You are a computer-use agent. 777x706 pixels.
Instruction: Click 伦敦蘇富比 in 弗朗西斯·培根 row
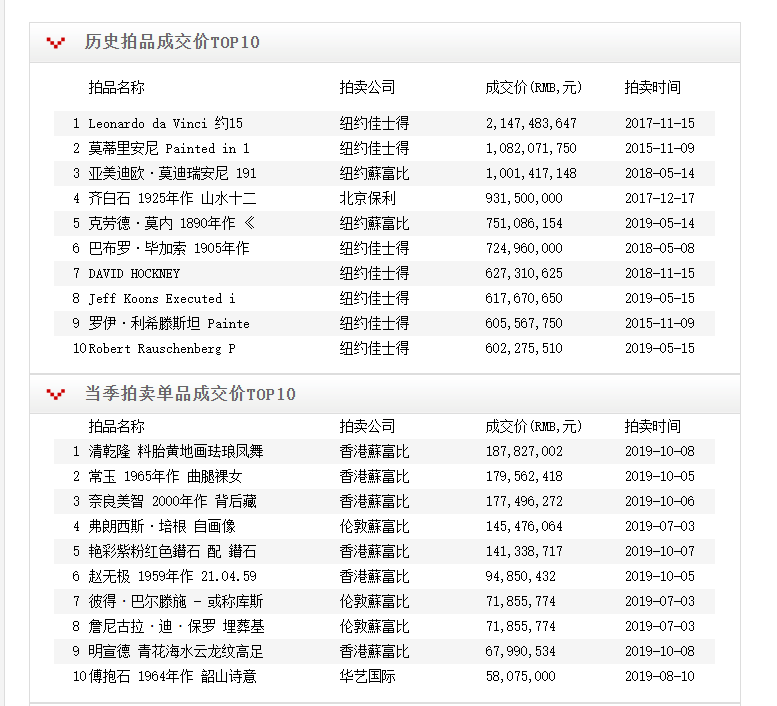coord(374,526)
